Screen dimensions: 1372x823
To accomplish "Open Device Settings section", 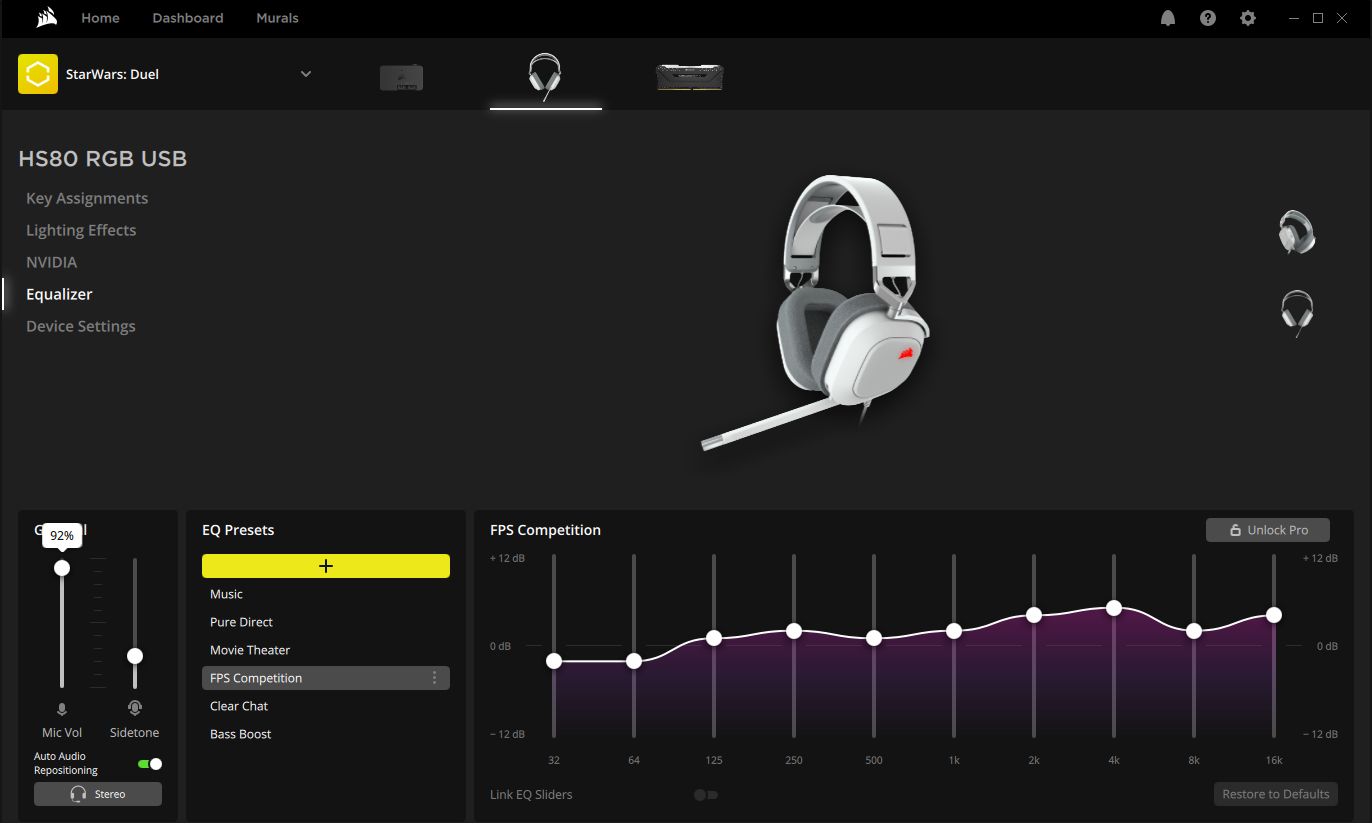I will (x=81, y=326).
